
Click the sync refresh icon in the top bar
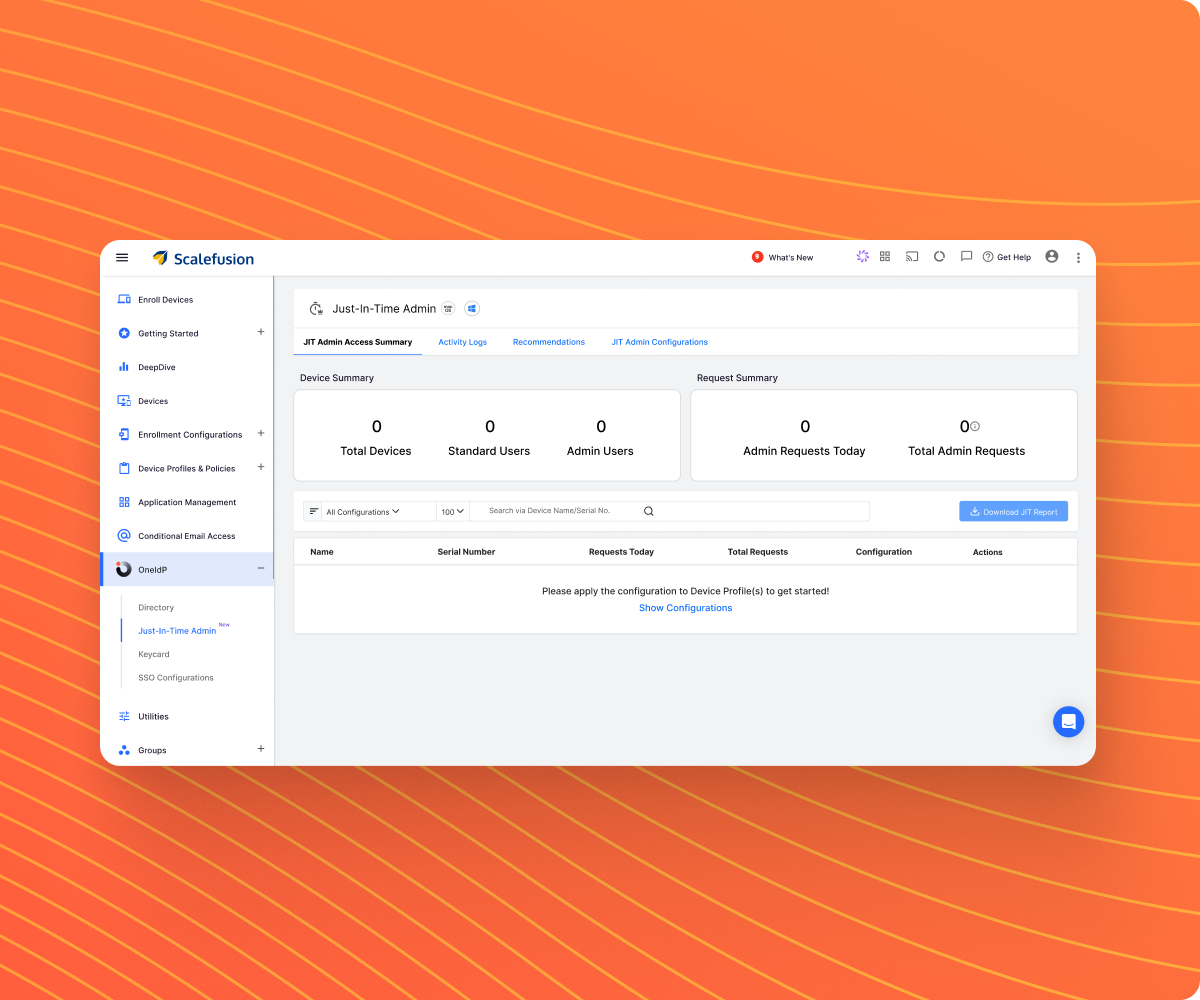(939, 256)
